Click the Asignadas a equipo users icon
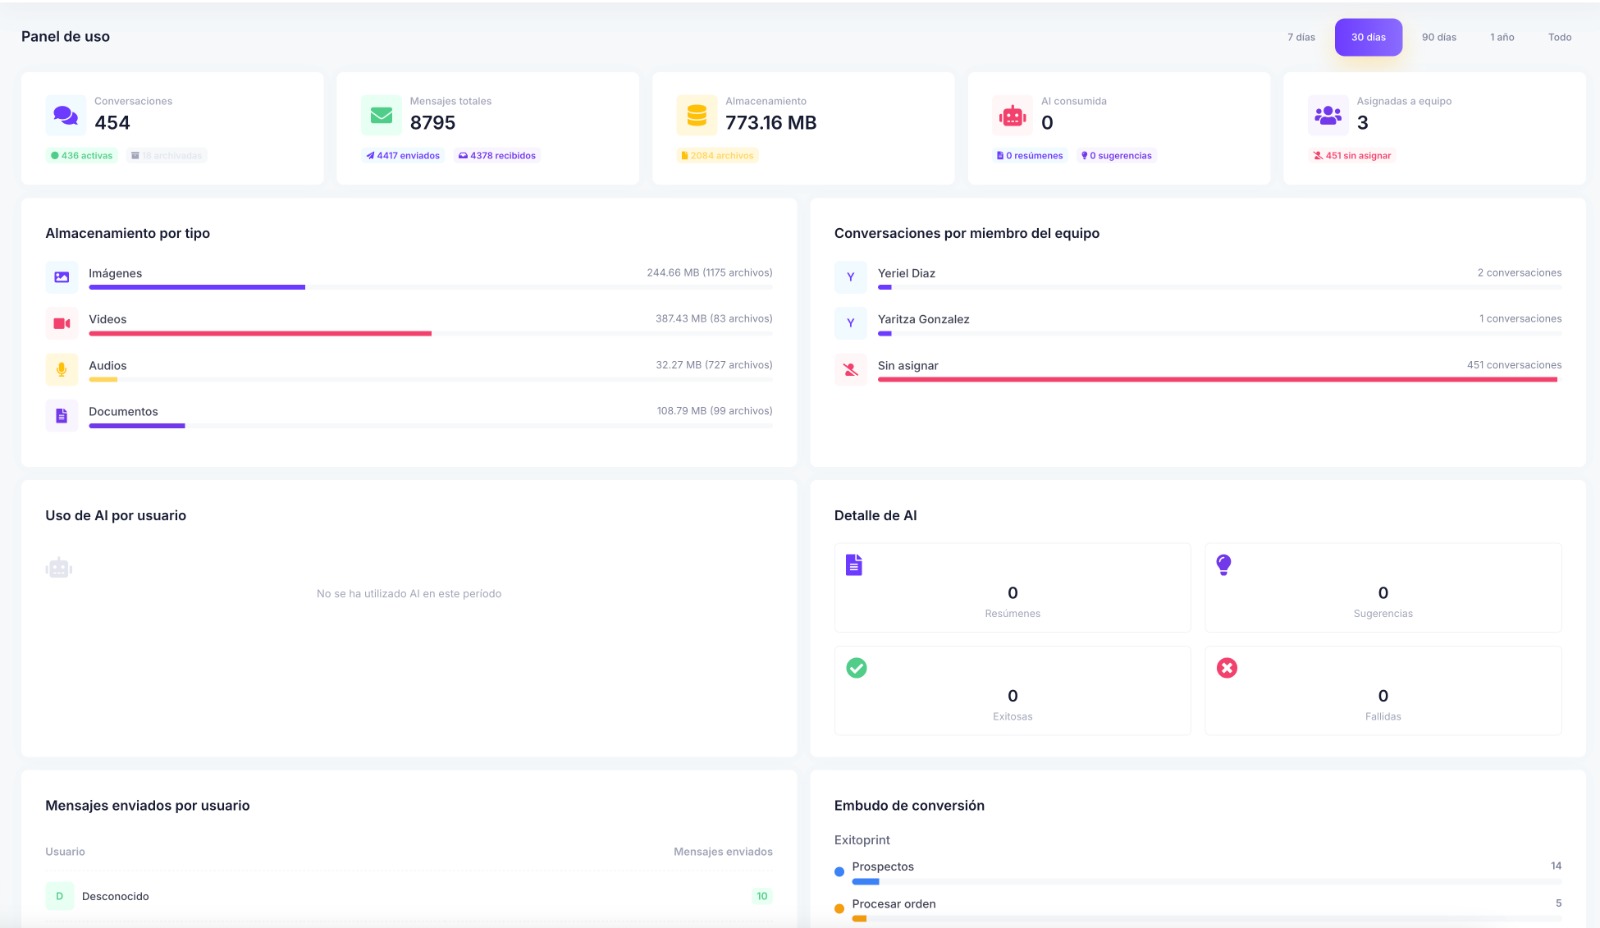The height and width of the screenshot is (928, 1600). [x=1328, y=115]
